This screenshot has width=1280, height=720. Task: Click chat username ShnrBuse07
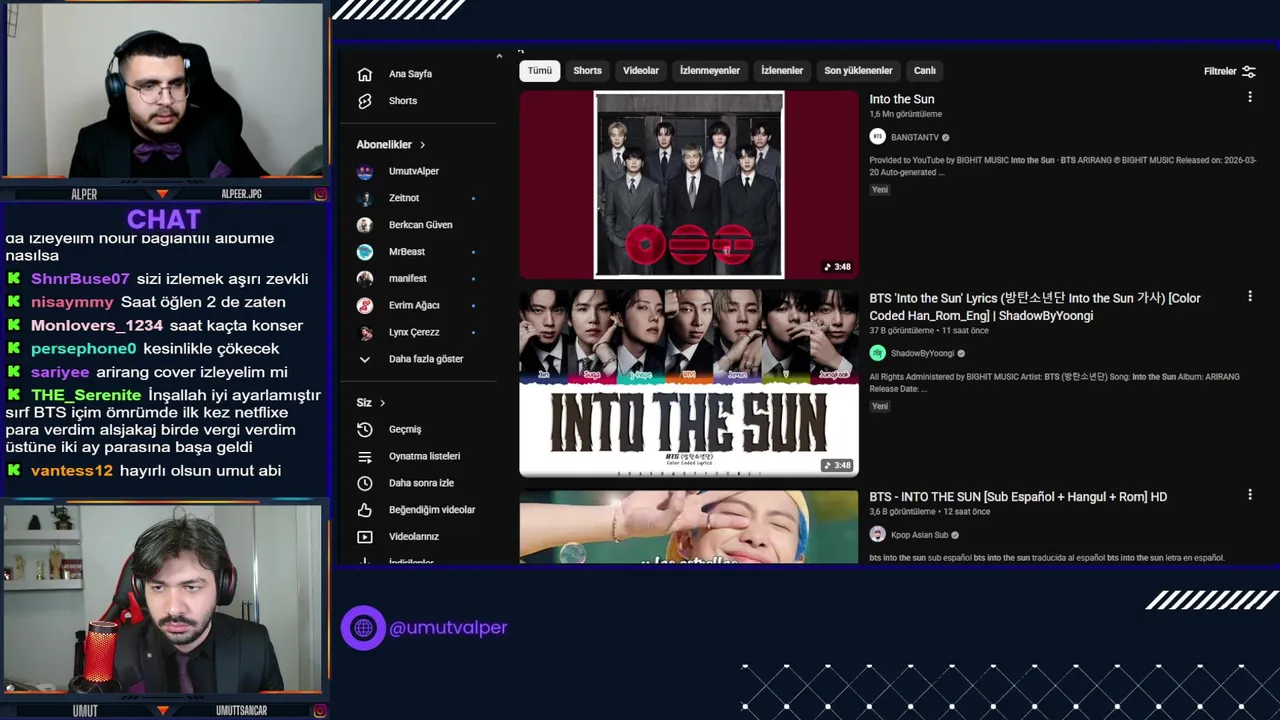point(80,279)
